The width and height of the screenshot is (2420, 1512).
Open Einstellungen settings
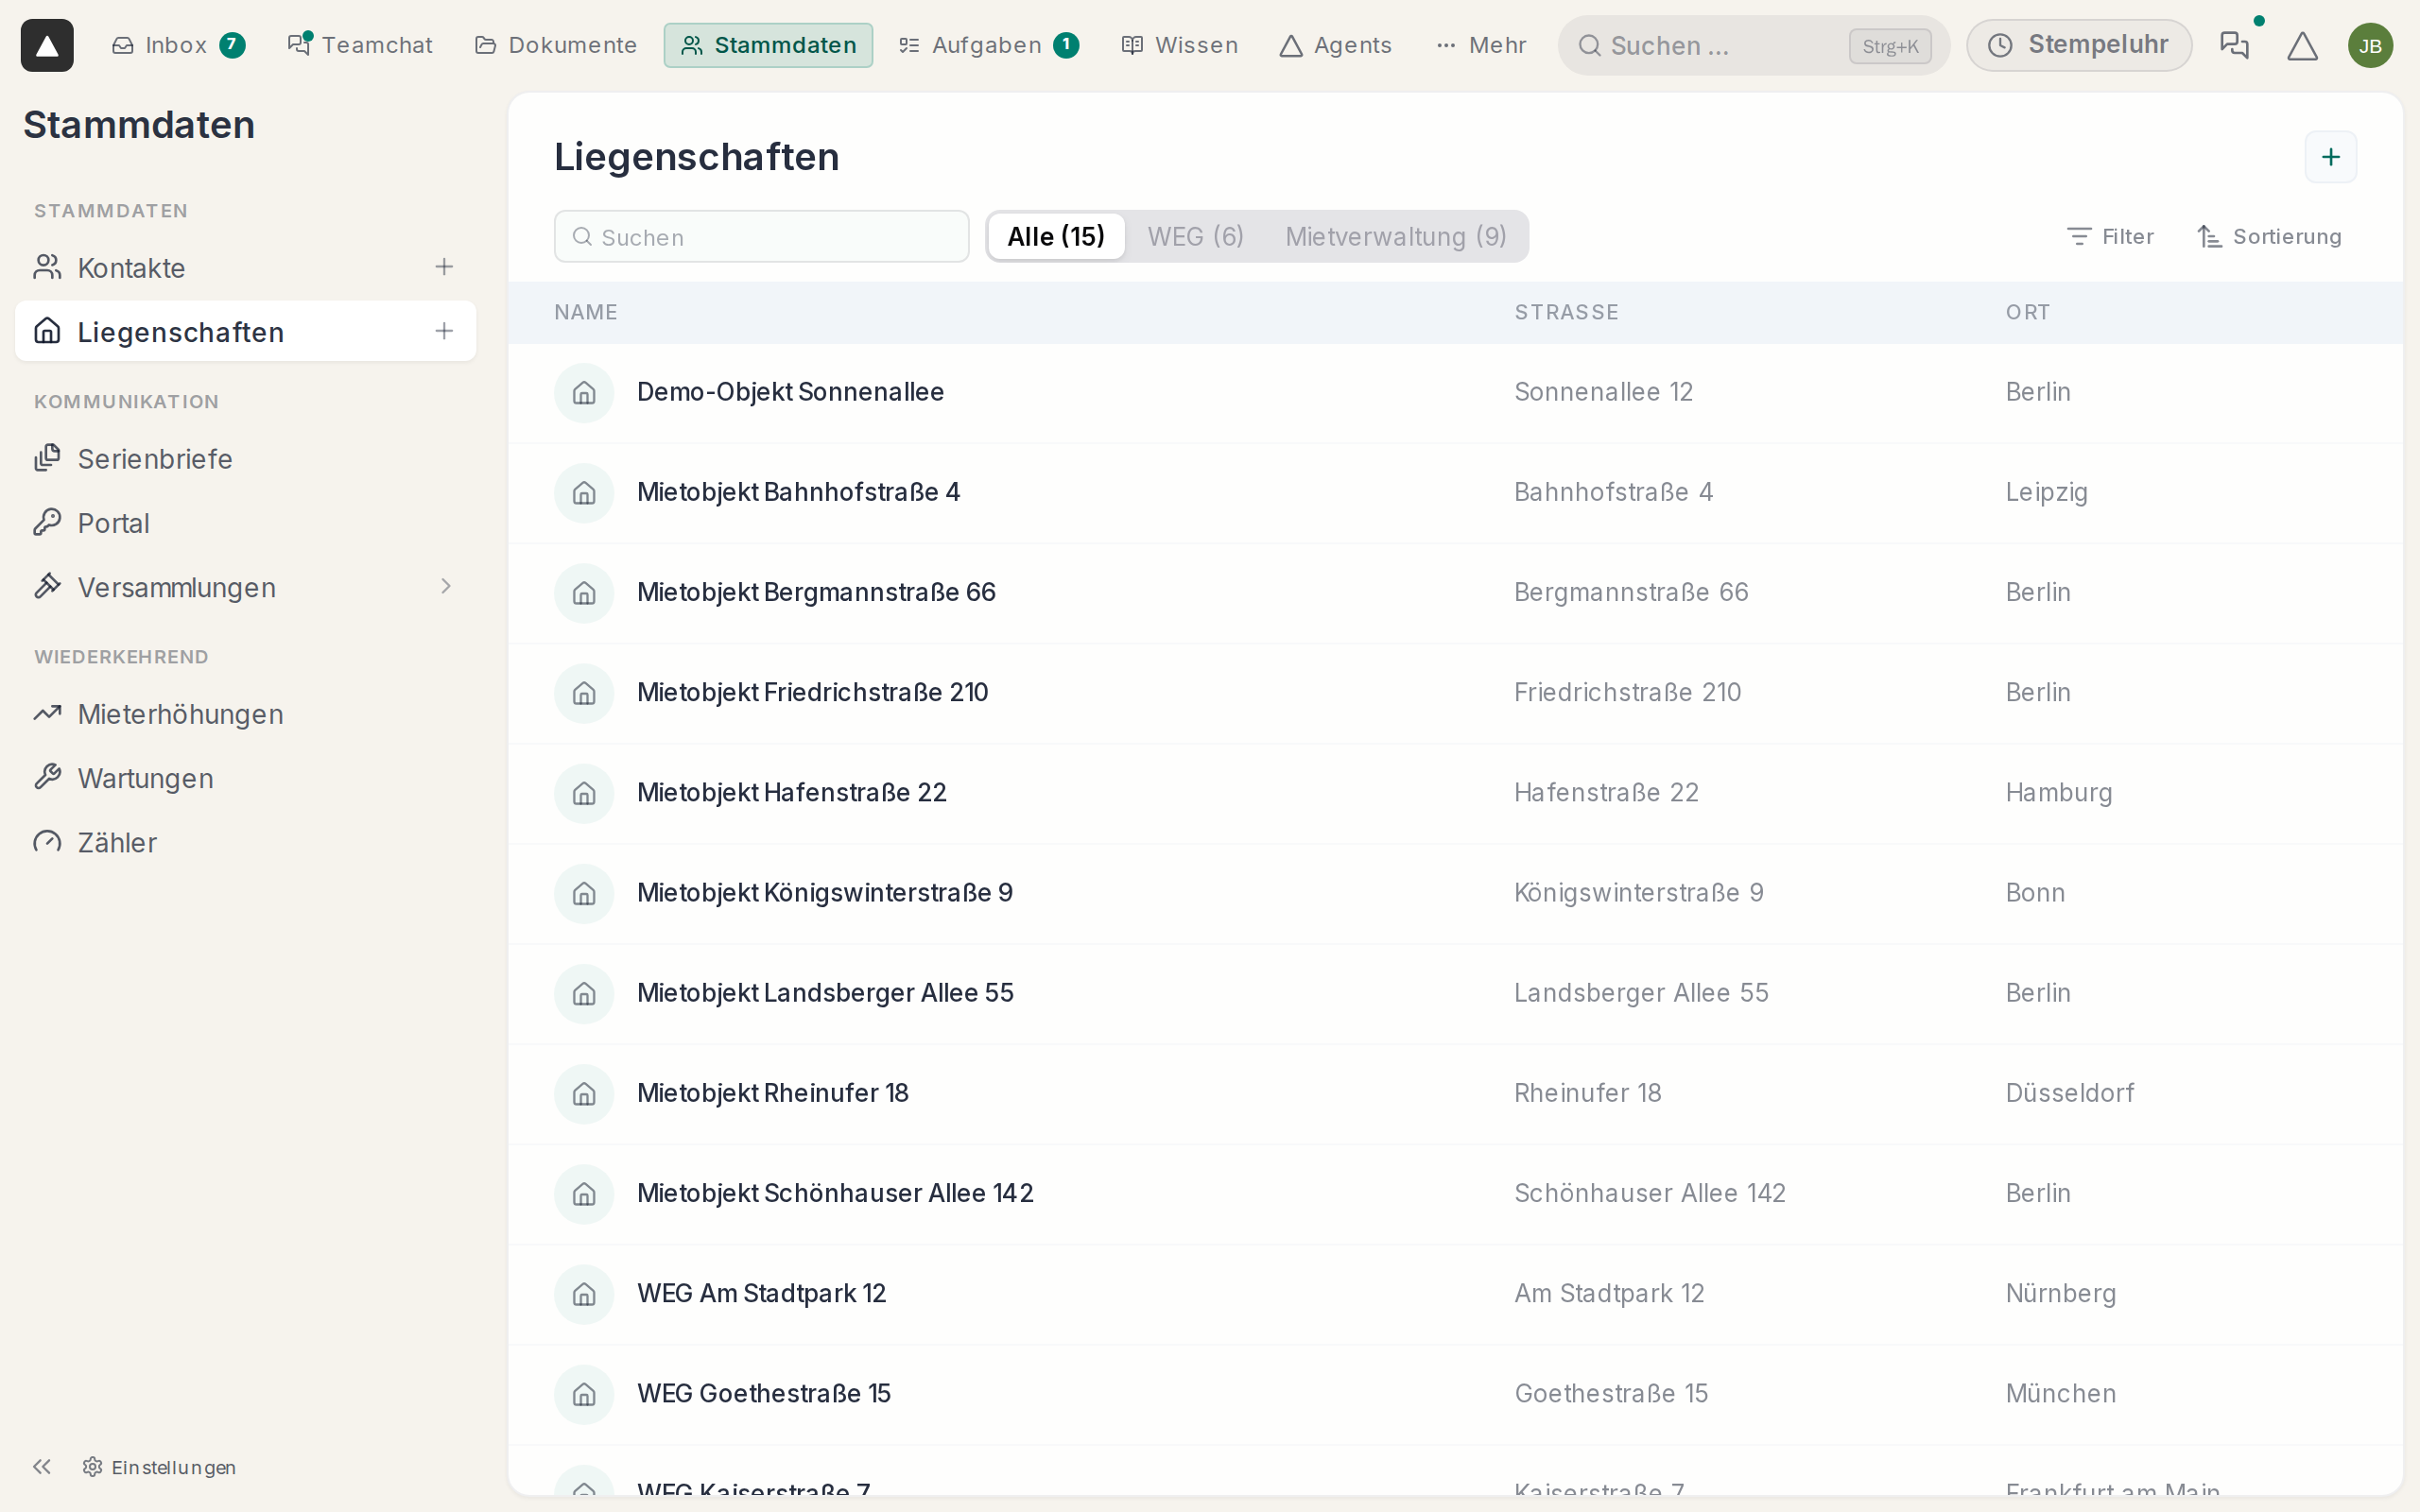[x=160, y=1467]
